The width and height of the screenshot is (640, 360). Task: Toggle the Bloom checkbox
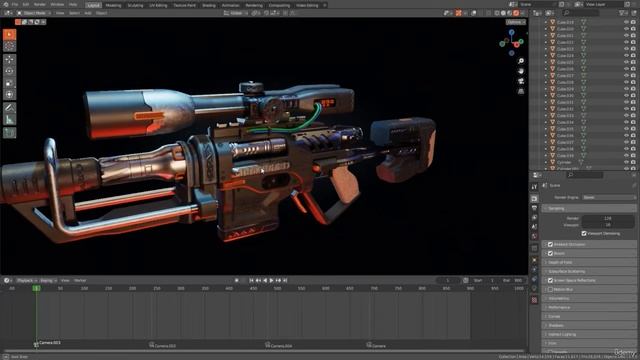coord(550,253)
